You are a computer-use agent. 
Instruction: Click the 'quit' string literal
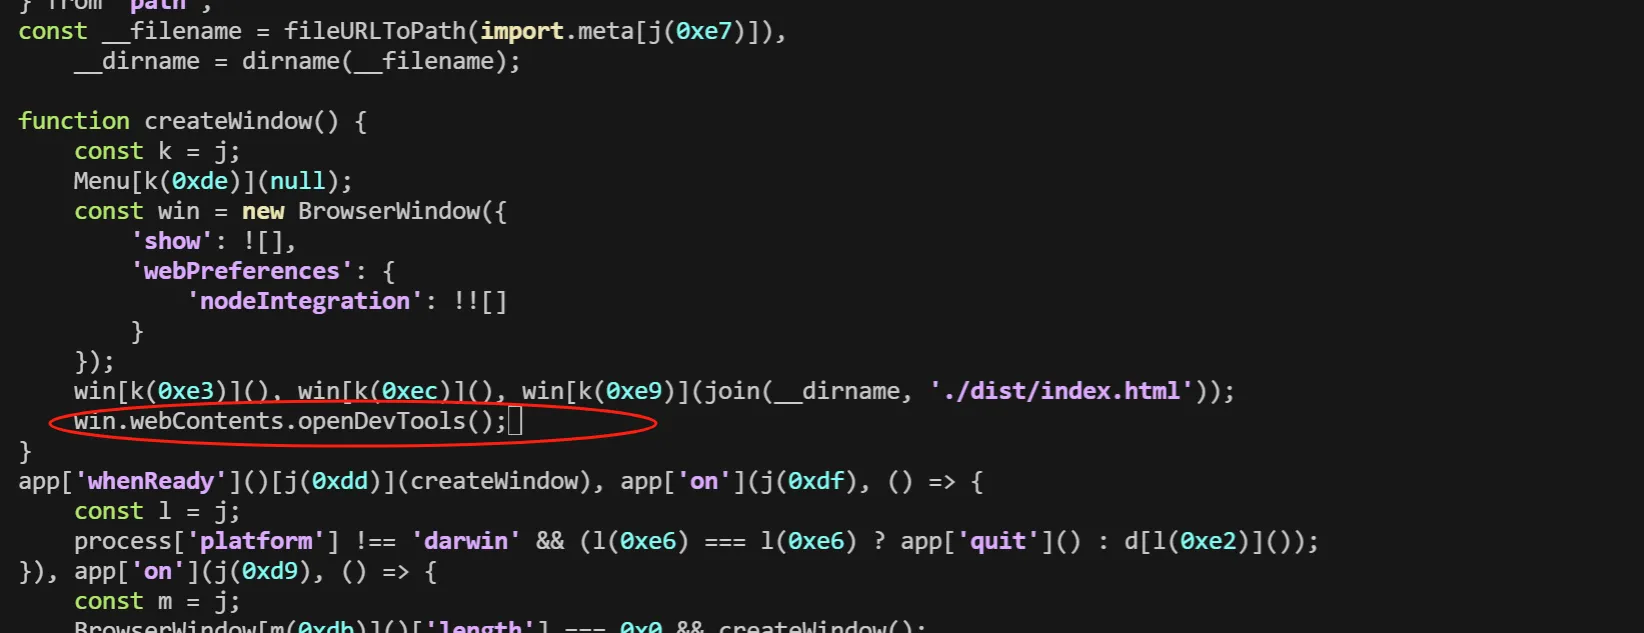coord(998,541)
